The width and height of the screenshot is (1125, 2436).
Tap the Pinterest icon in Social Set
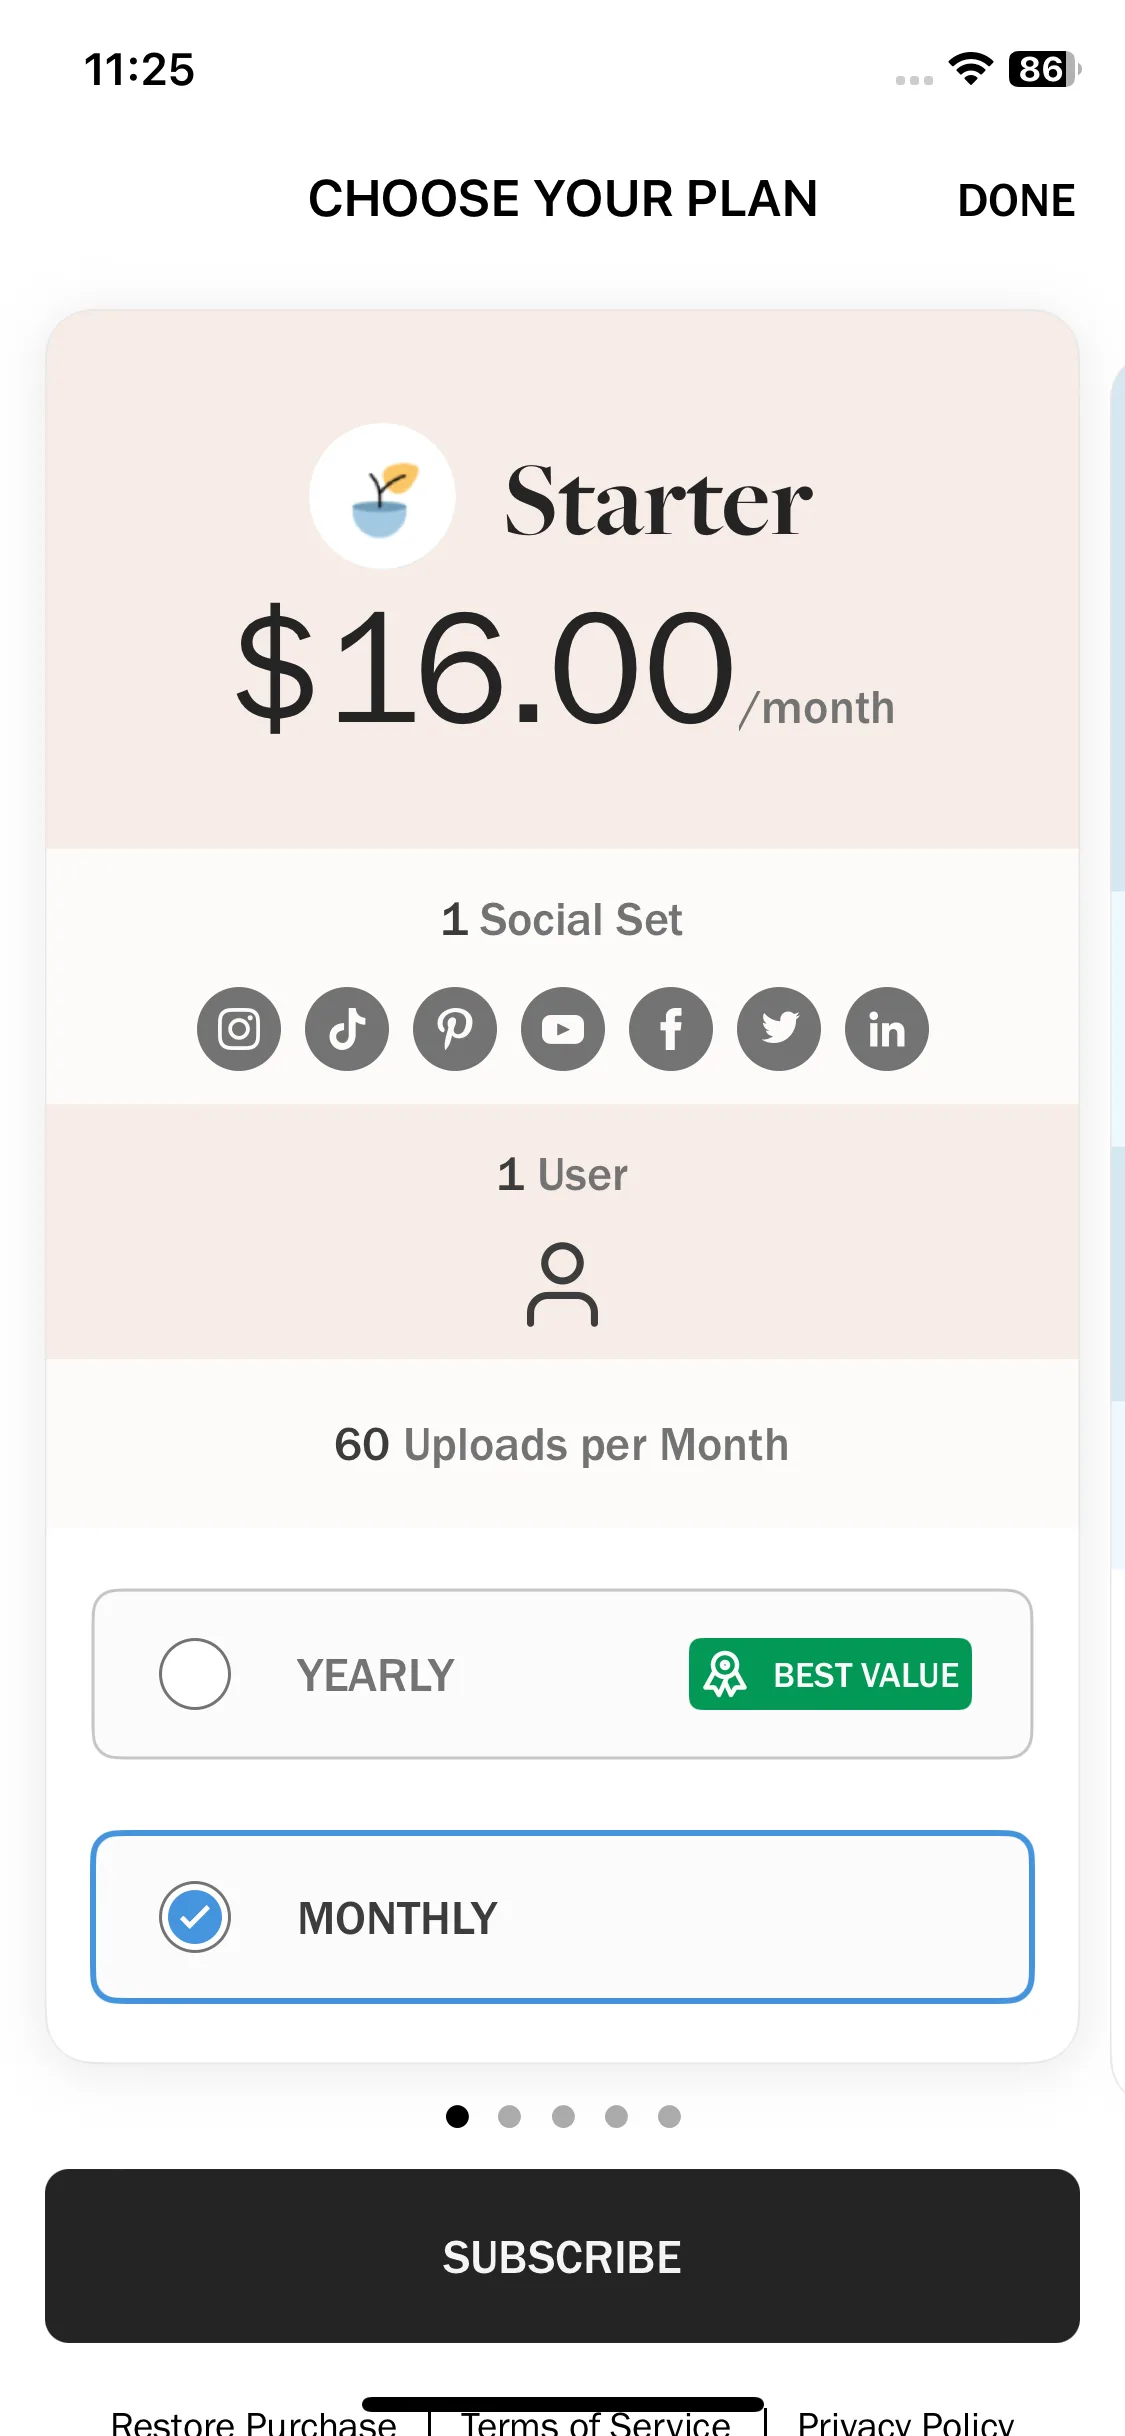(455, 1029)
